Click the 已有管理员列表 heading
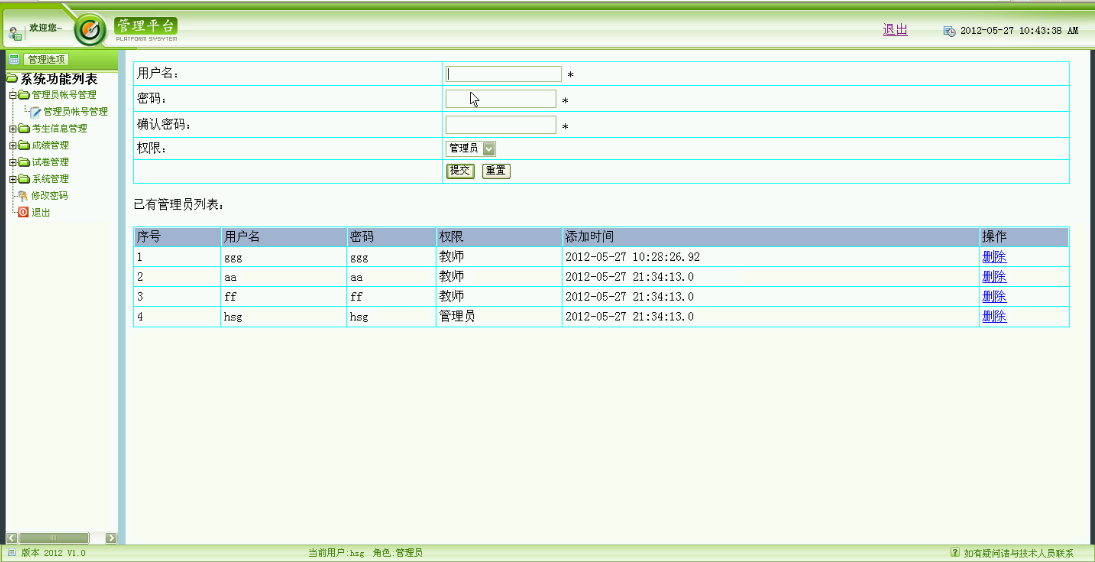This screenshot has height=562, width=1095. point(179,205)
